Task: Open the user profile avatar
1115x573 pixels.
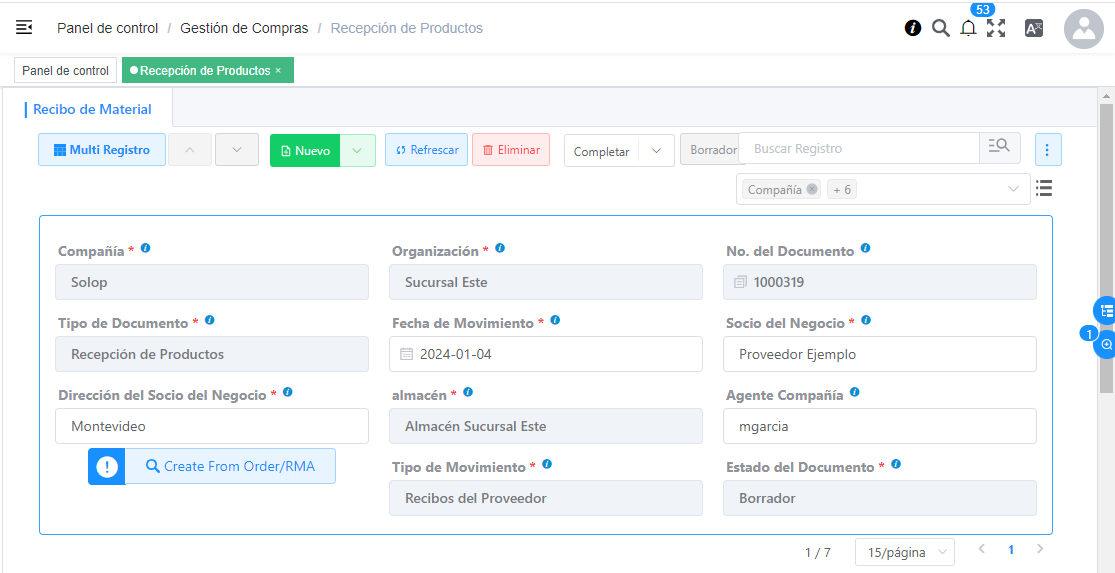Action: point(1083,30)
